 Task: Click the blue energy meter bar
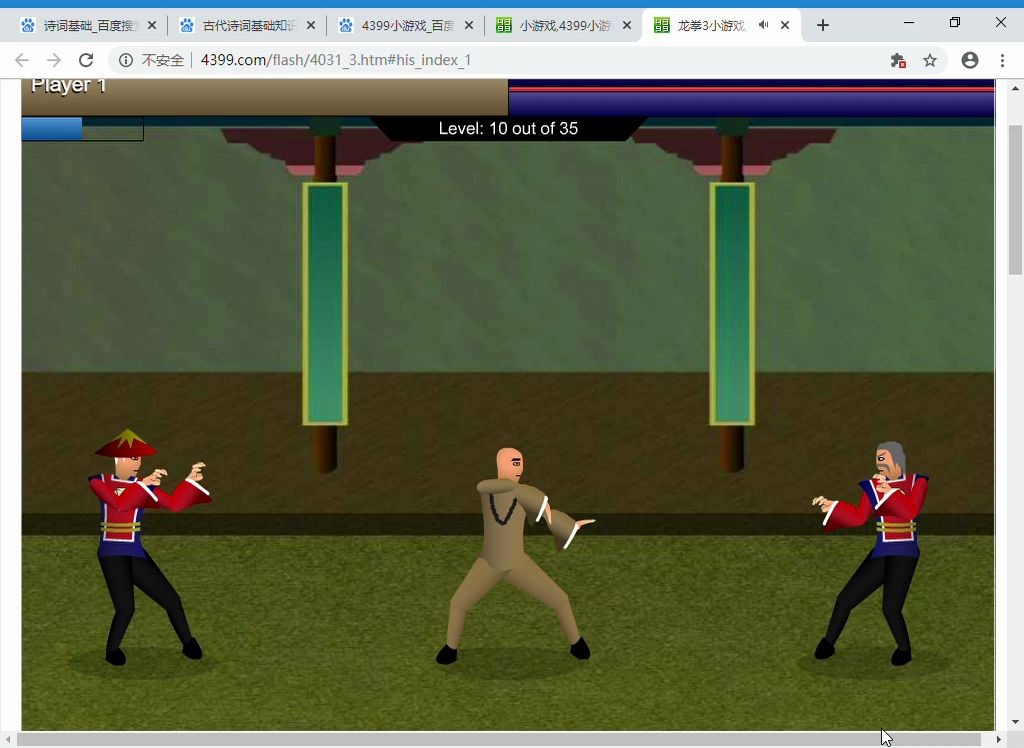pos(82,129)
